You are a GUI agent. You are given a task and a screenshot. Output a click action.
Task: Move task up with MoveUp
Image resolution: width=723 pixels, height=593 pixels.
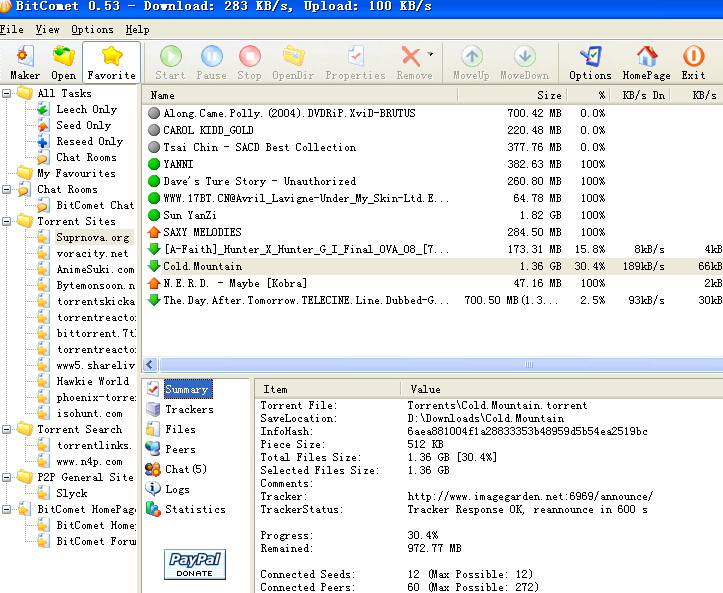tap(471, 63)
